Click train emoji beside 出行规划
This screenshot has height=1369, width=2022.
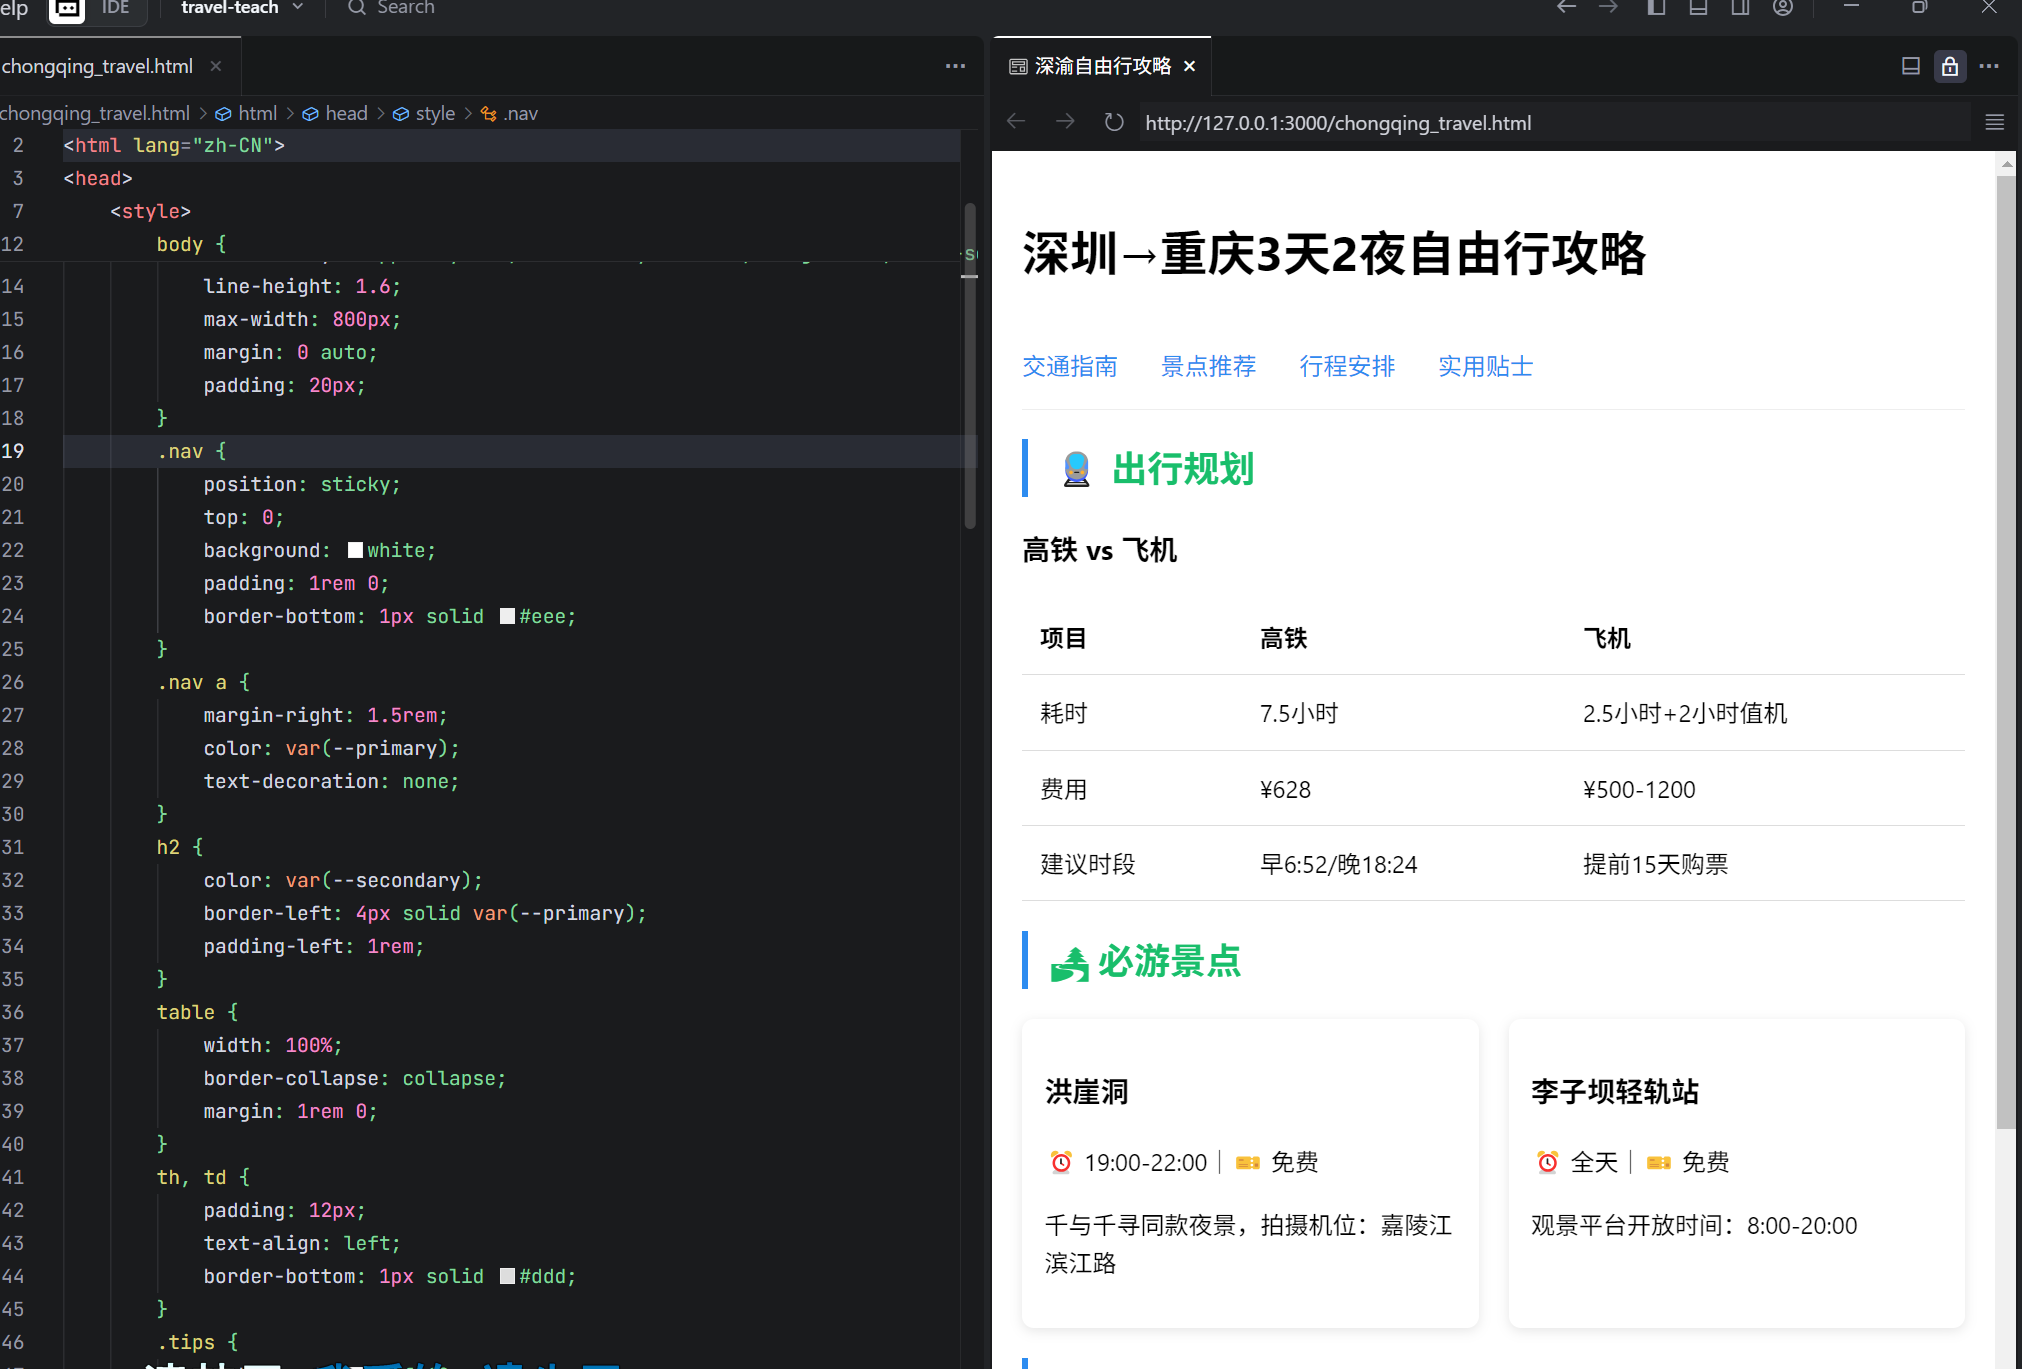pos(1076,469)
